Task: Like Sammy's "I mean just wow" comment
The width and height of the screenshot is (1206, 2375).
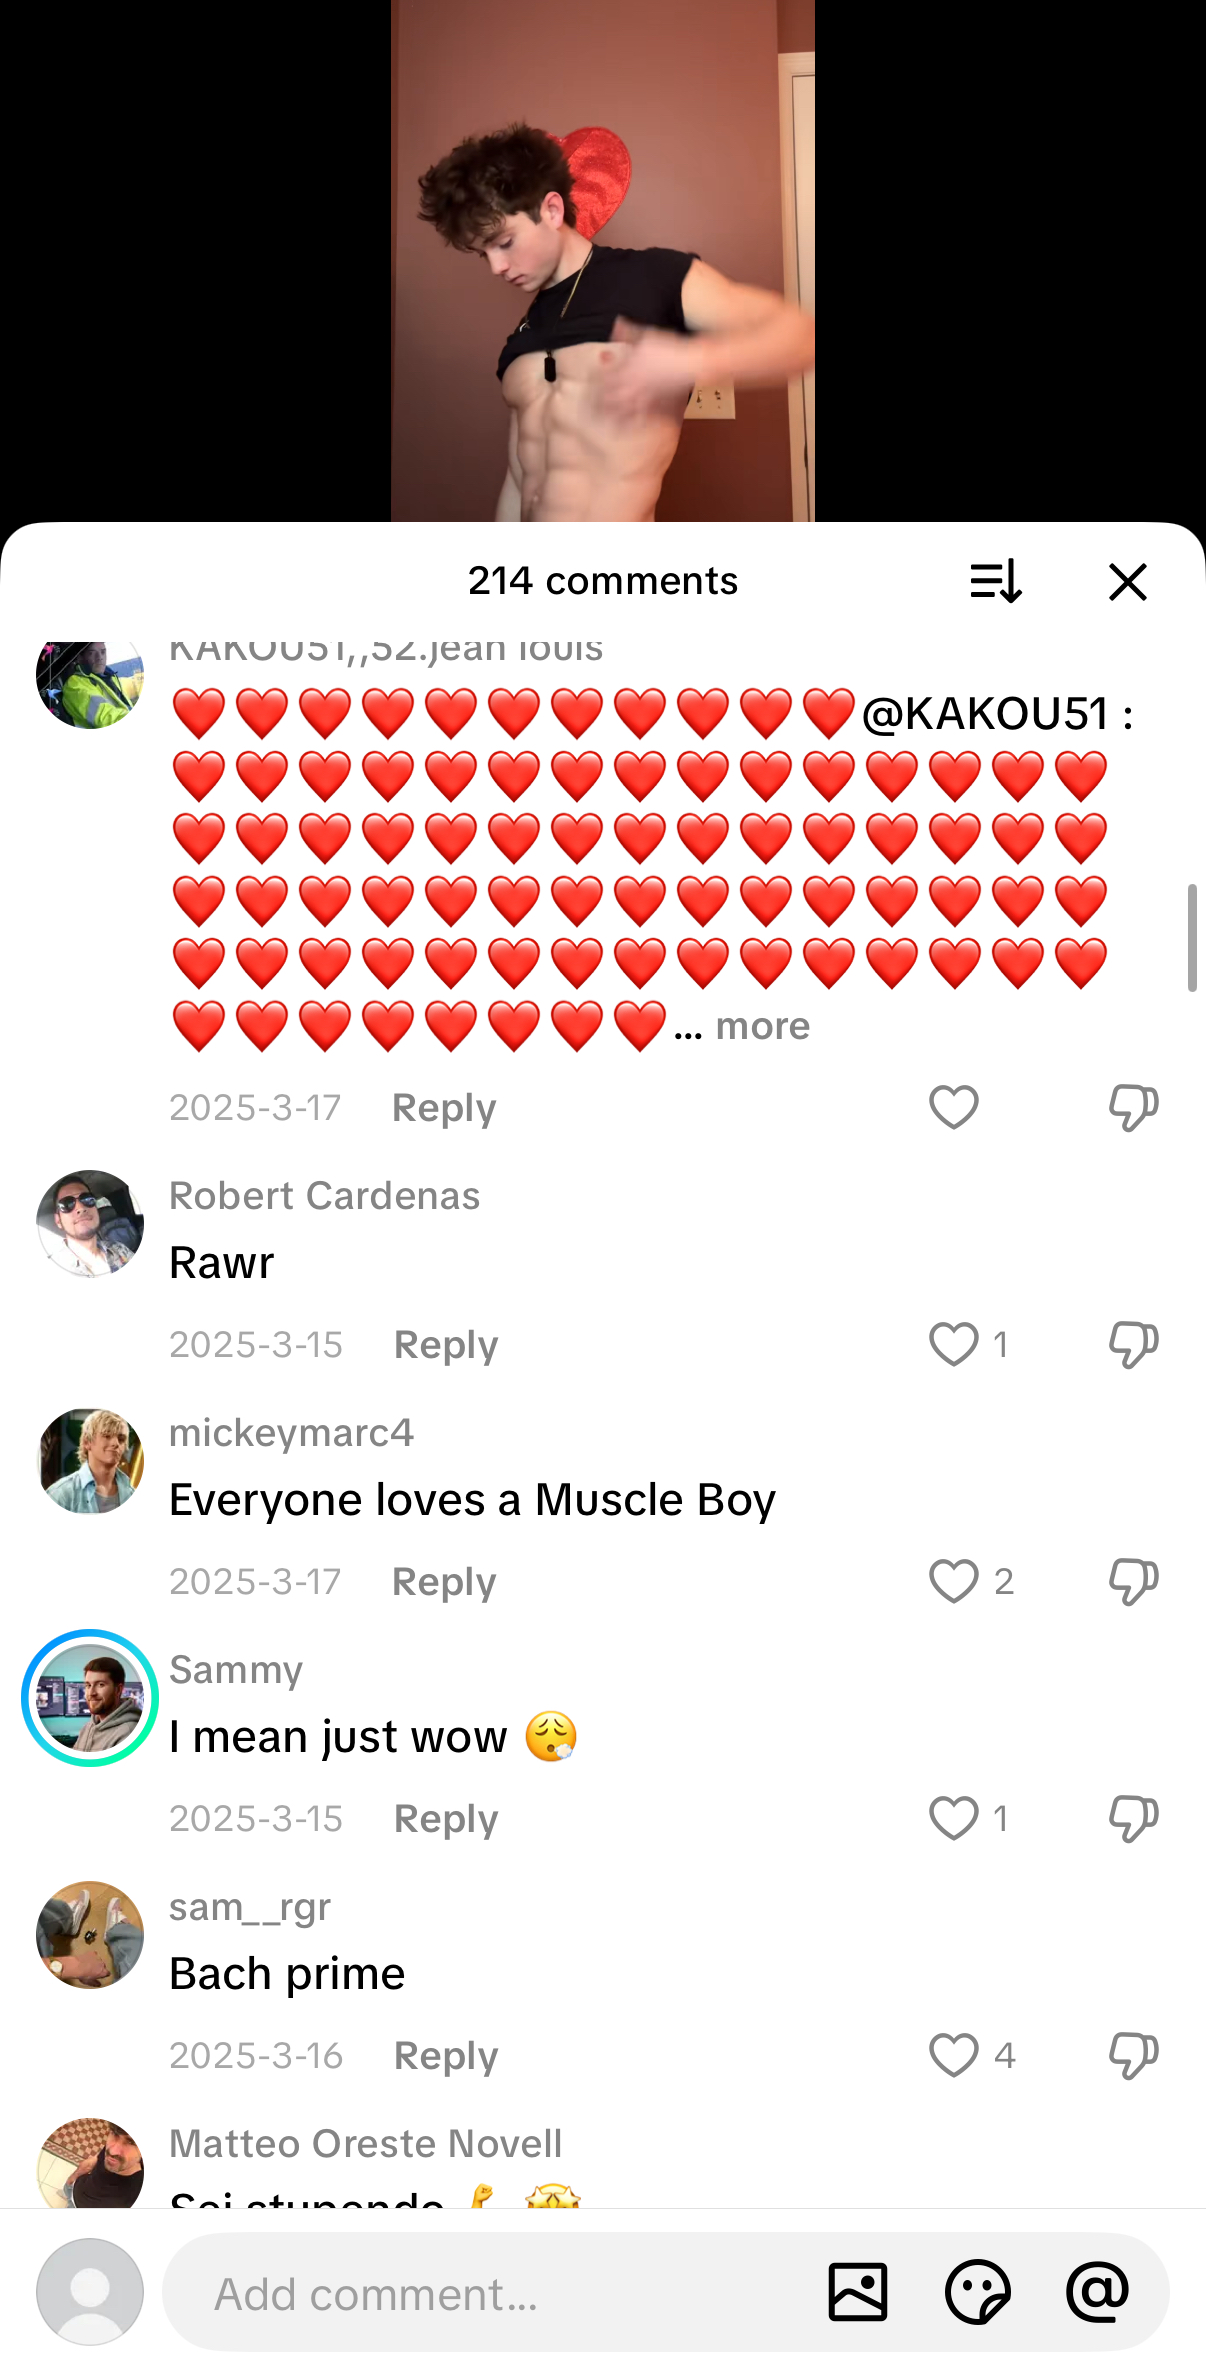Action: tap(953, 1818)
